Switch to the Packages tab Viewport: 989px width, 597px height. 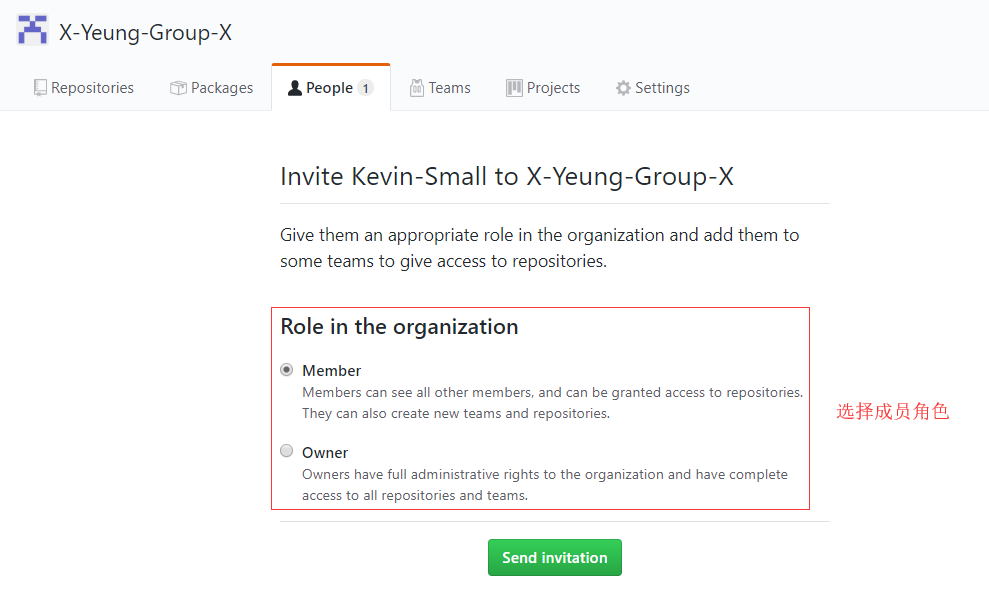coord(211,88)
